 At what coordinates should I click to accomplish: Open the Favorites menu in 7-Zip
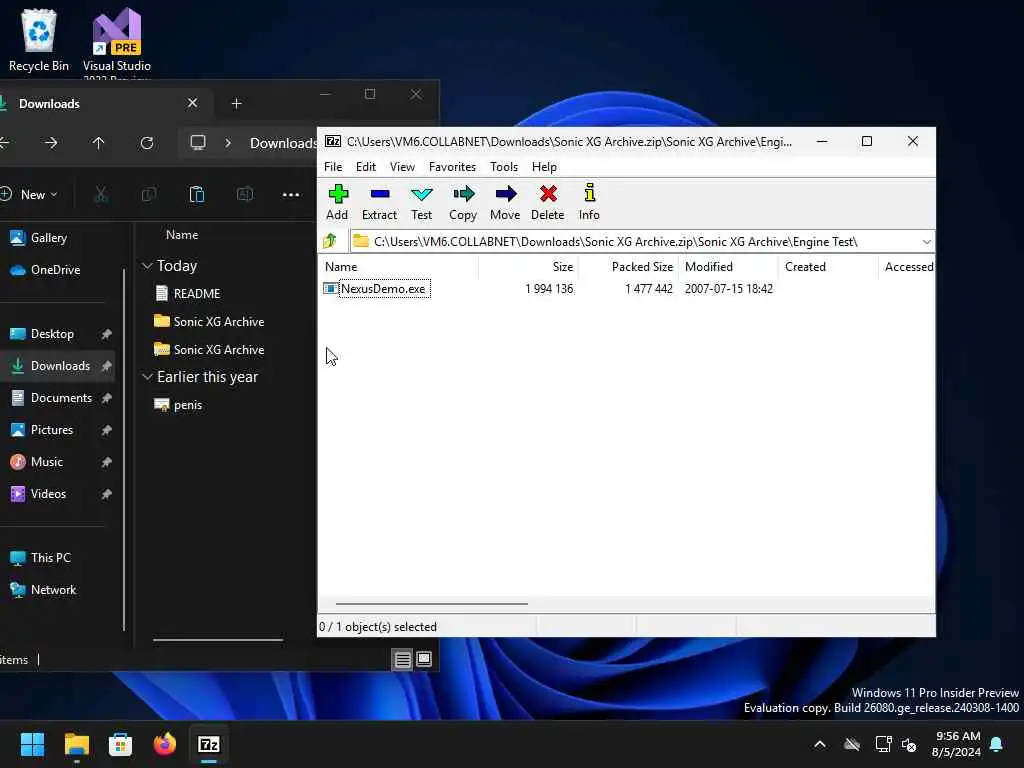point(452,167)
